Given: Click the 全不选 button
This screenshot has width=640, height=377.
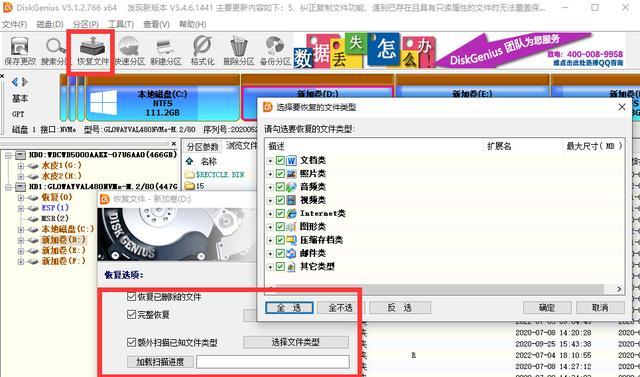Looking at the screenshot, I should point(340,308).
